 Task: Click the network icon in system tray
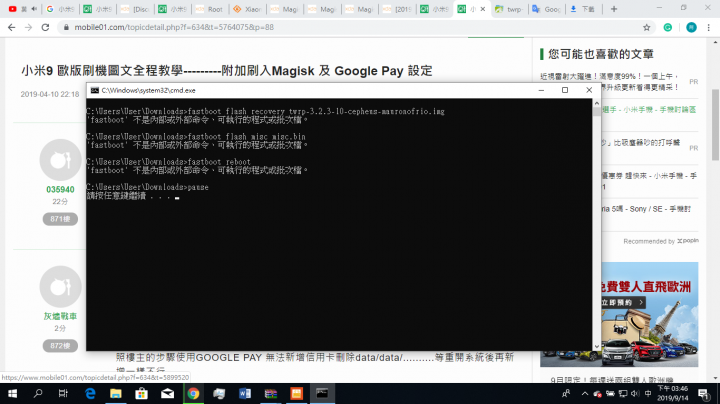pos(623,393)
